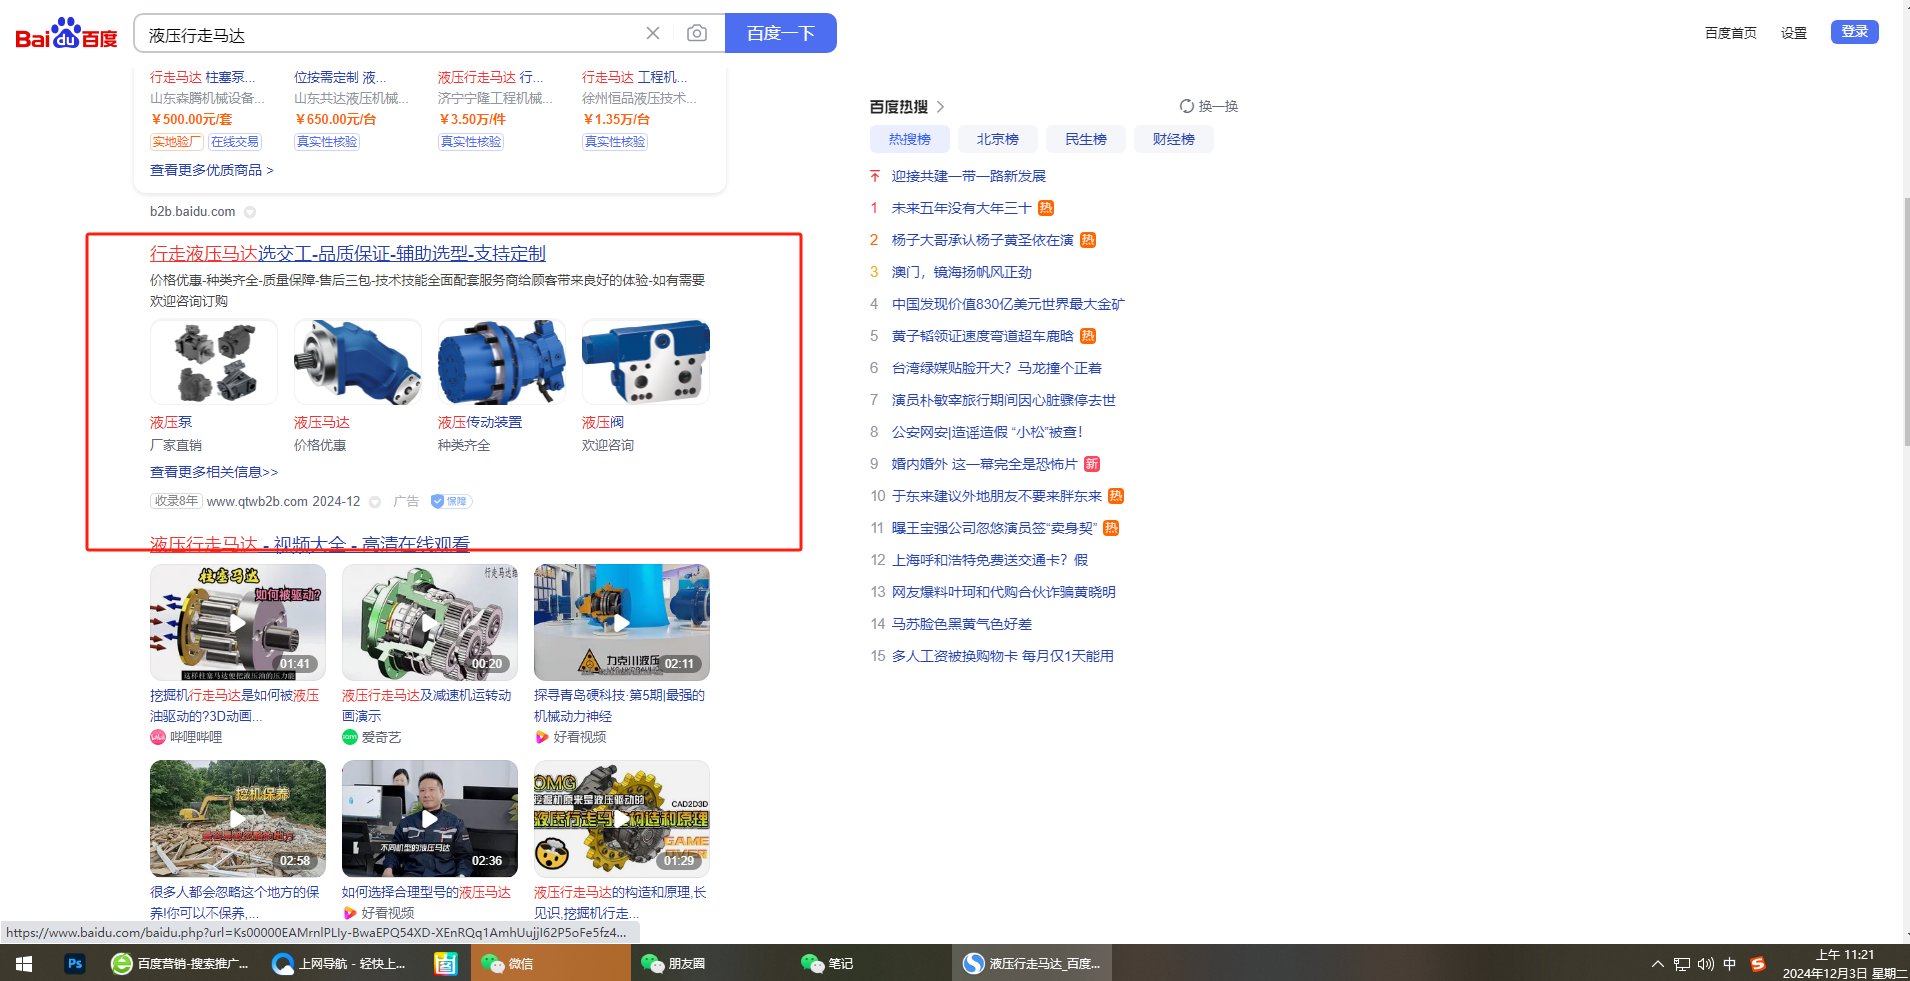The image size is (1910, 981).
Task: Go to 百度首页
Action: click(x=1731, y=33)
